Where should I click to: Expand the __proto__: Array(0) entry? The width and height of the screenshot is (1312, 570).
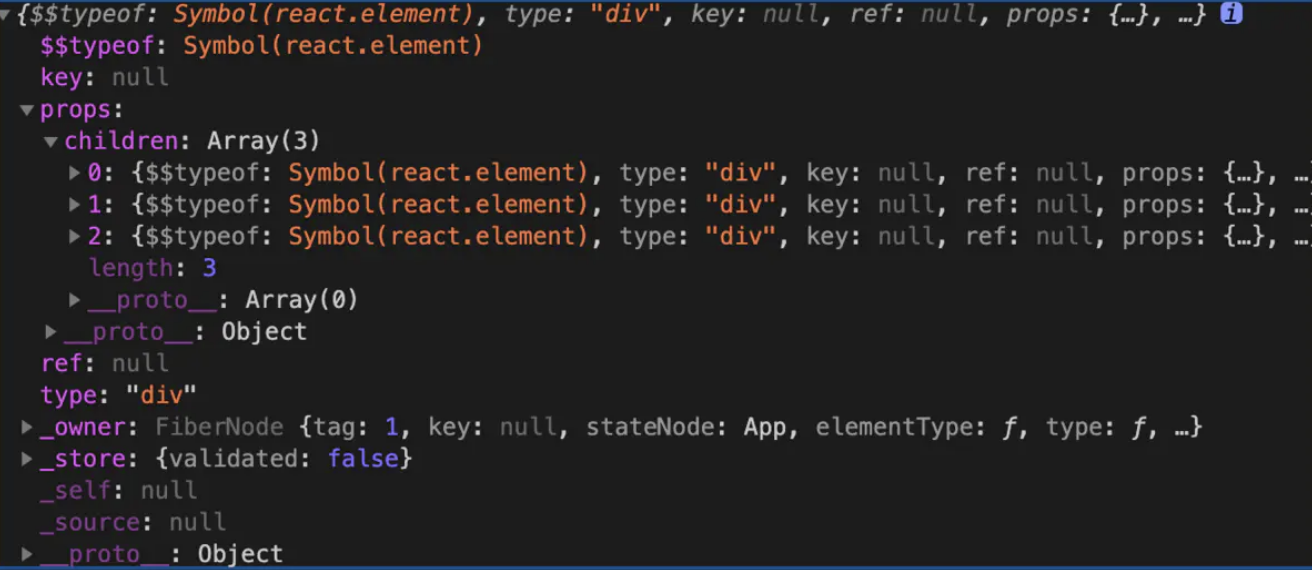(75, 300)
